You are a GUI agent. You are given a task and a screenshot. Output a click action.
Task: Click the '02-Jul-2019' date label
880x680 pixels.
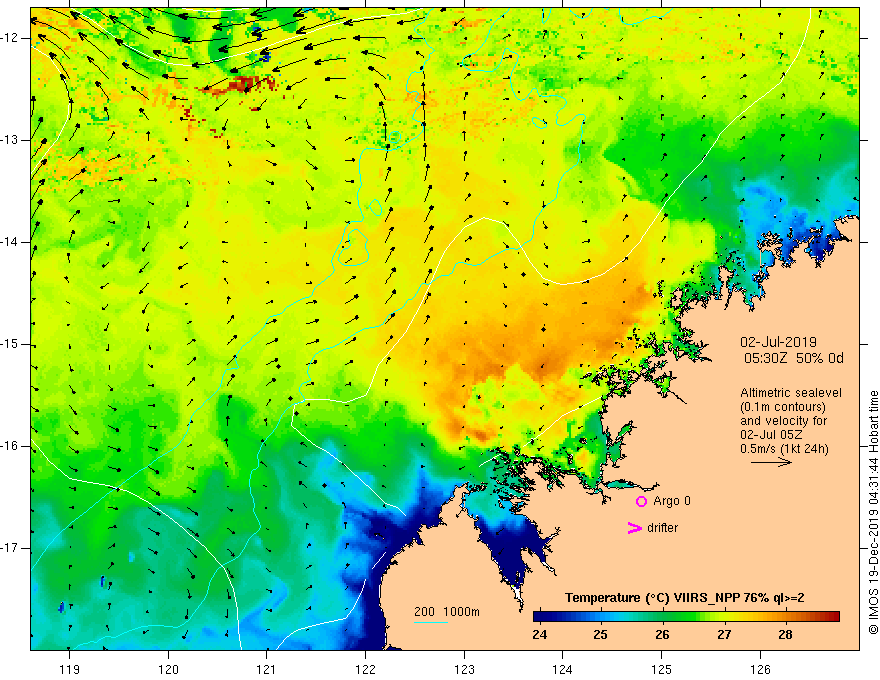pos(778,342)
